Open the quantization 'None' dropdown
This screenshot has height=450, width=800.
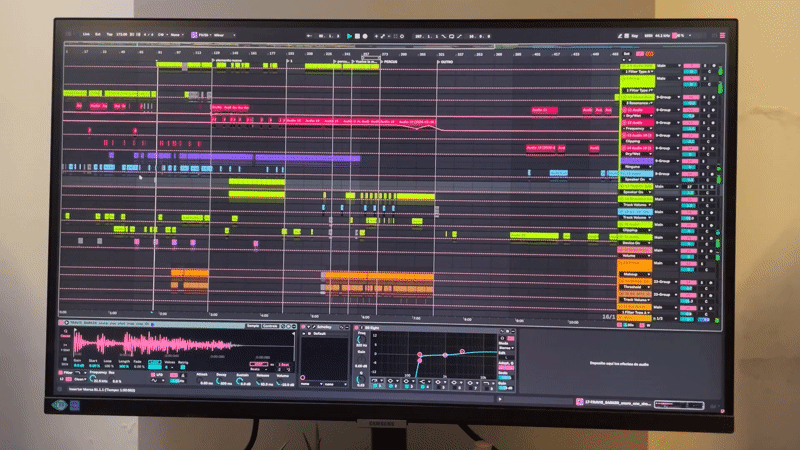[177, 35]
